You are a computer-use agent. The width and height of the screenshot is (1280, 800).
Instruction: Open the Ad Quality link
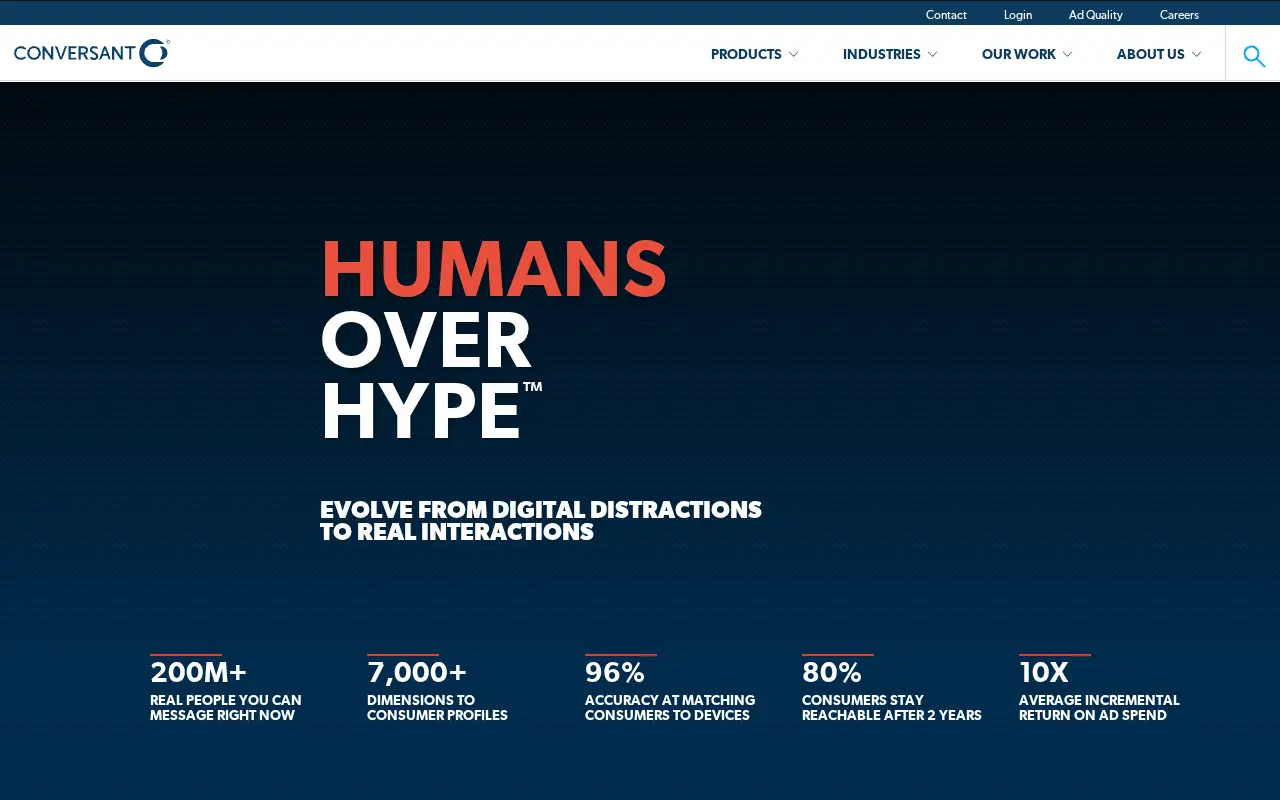pyautogui.click(x=1096, y=15)
